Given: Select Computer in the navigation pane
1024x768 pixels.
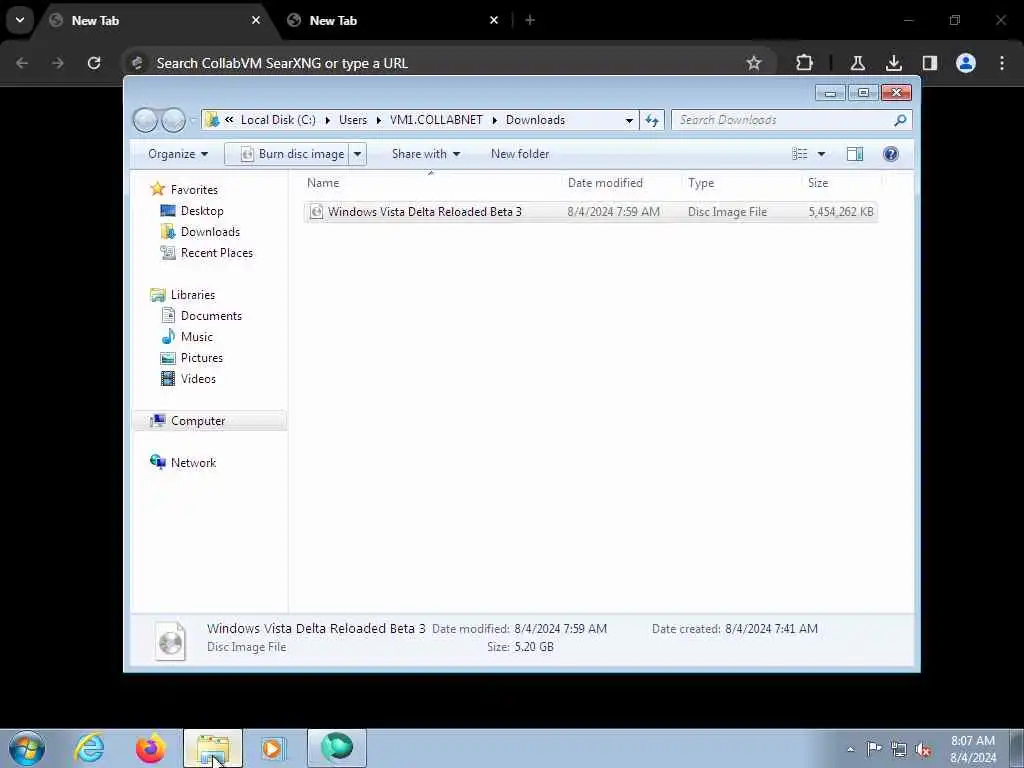Looking at the screenshot, I should click(x=210, y=421).
